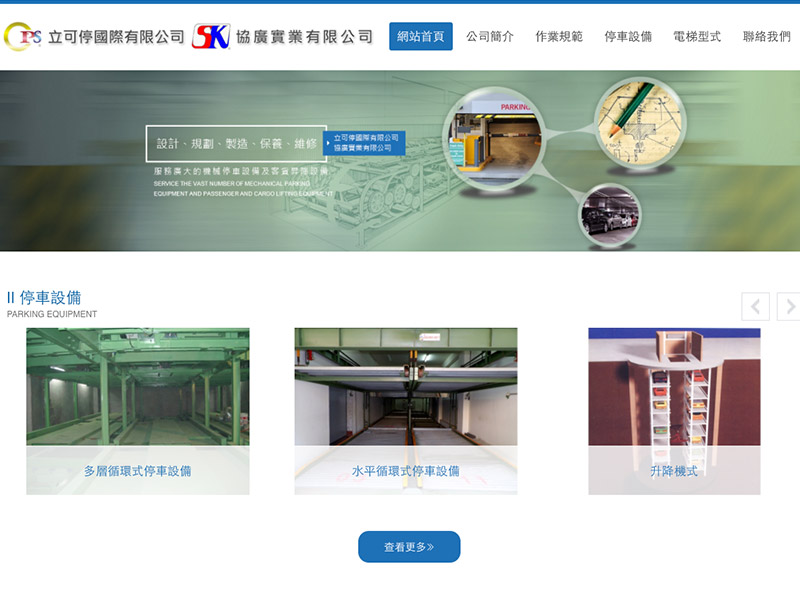The width and height of the screenshot is (800, 600).
Task: Click the small car-park circle photo in banner
Action: click(x=607, y=213)
